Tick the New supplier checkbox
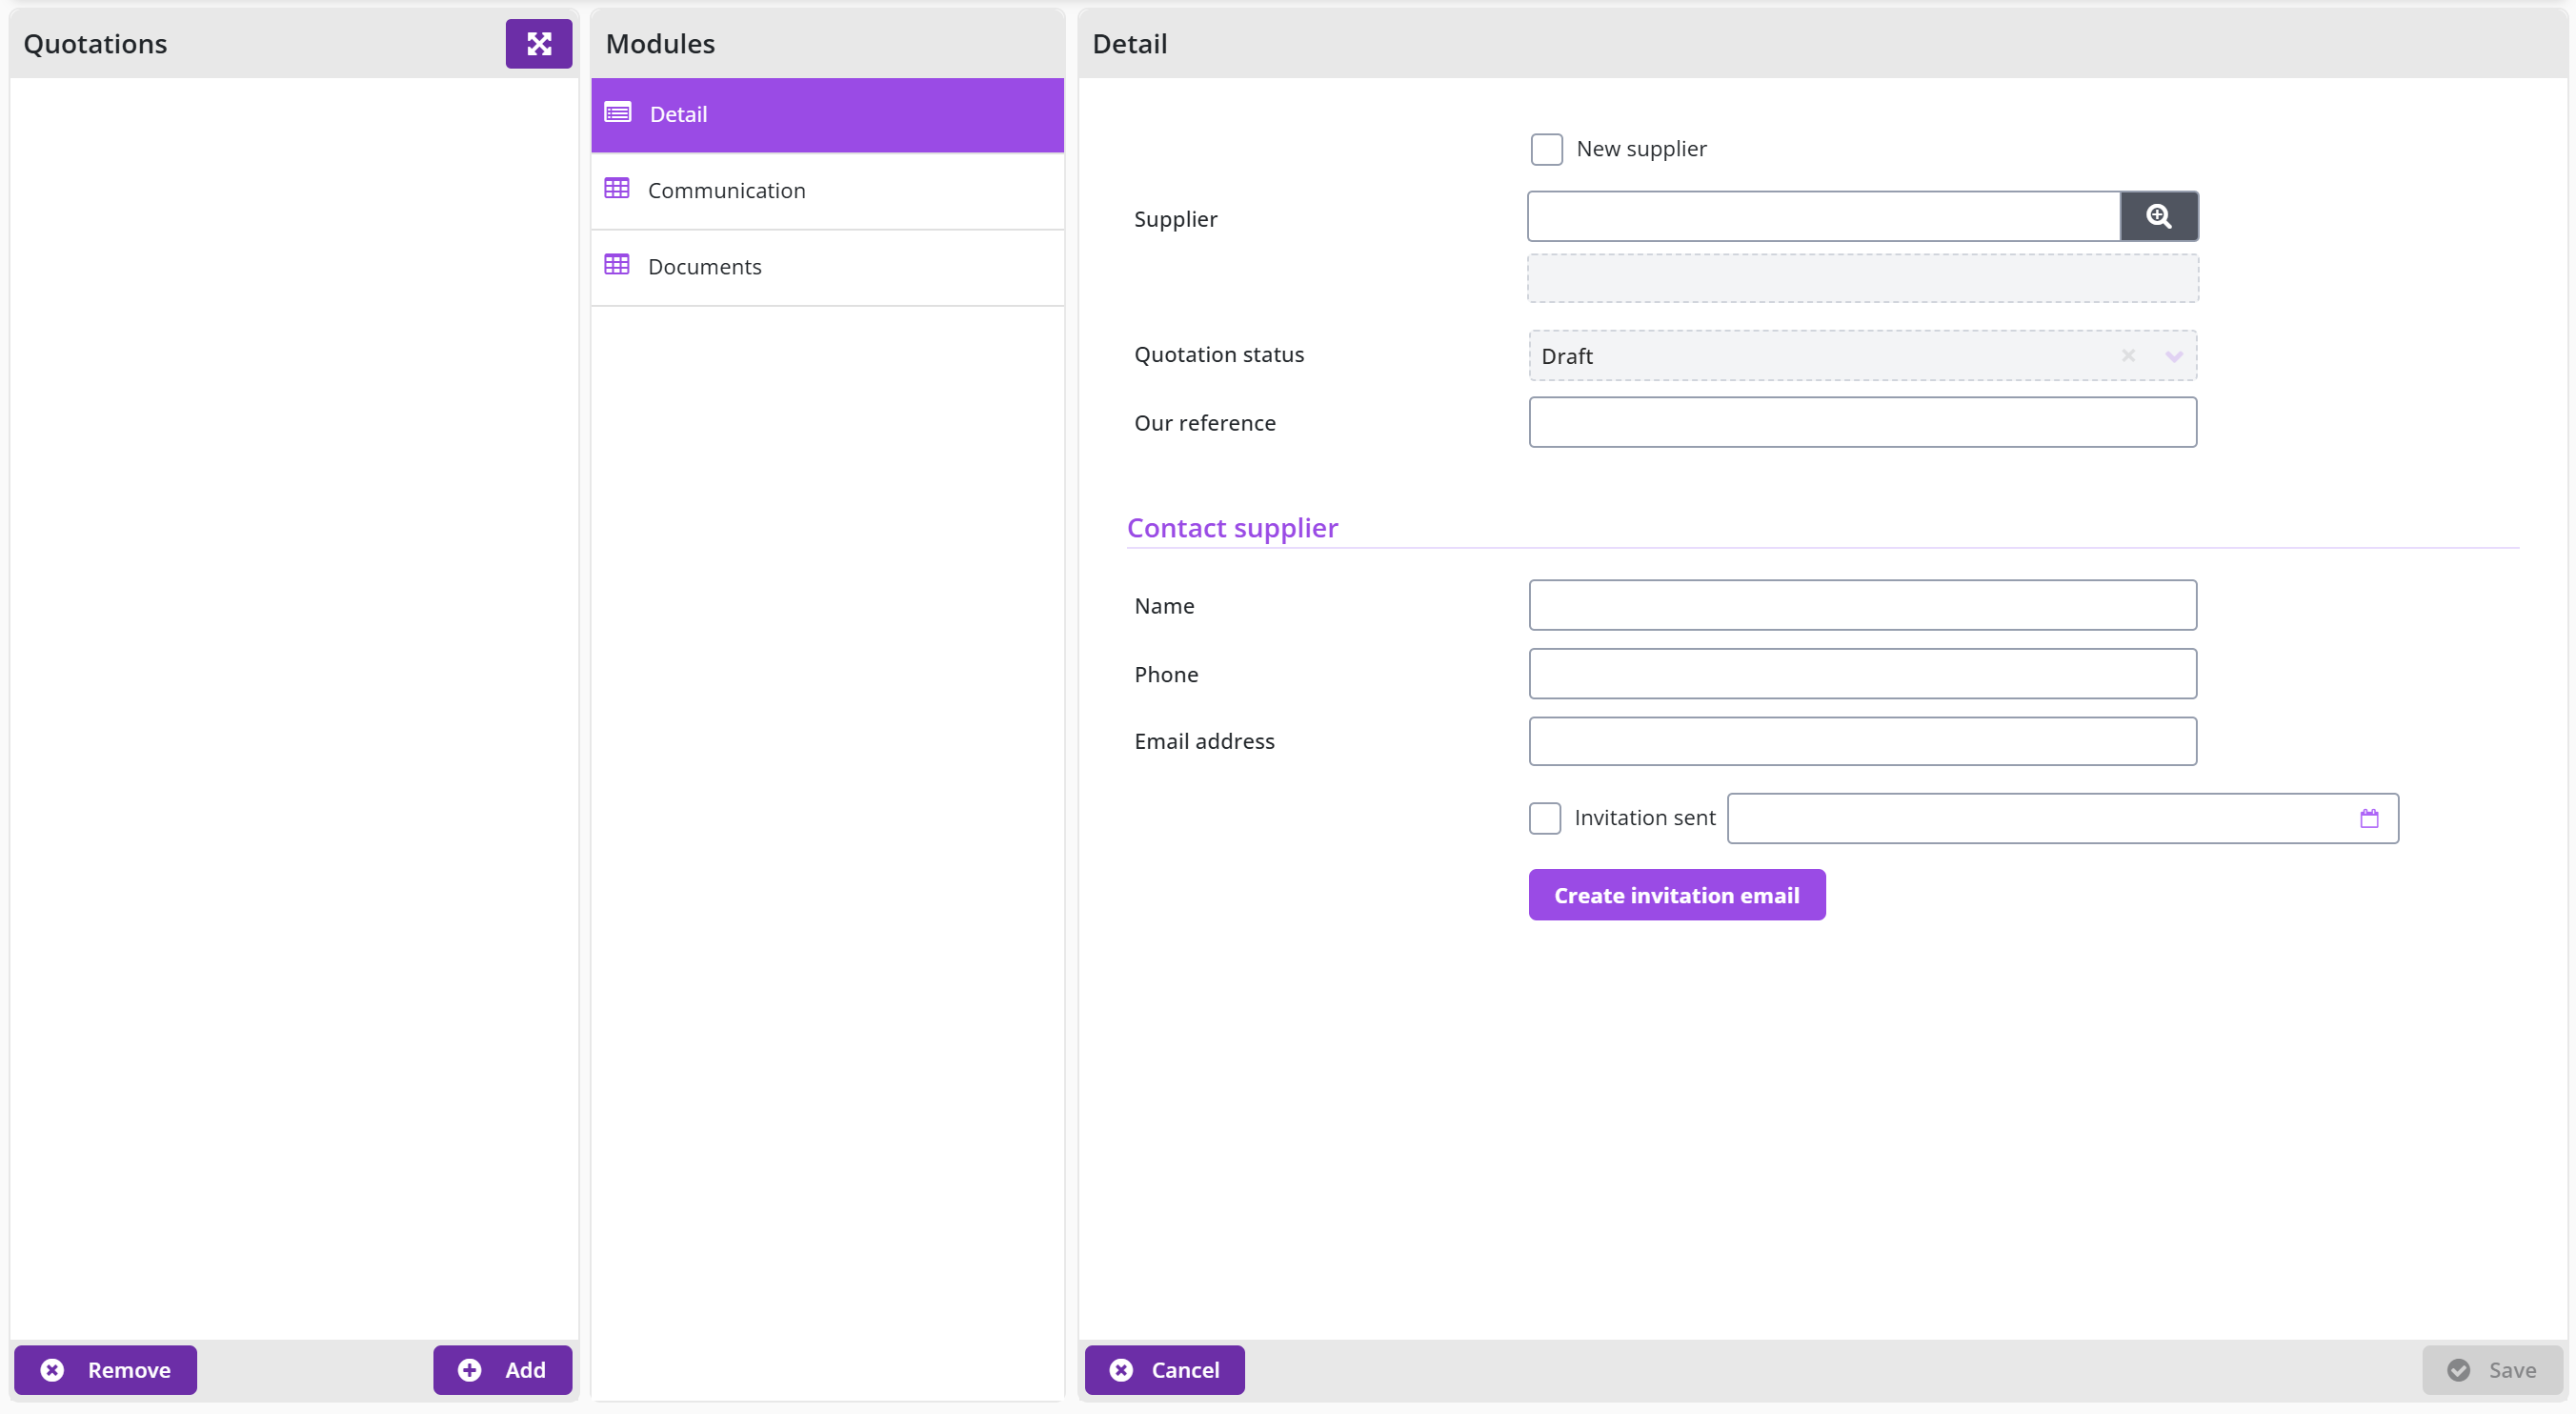The image size is (2576, 1414). point(1546,149)
